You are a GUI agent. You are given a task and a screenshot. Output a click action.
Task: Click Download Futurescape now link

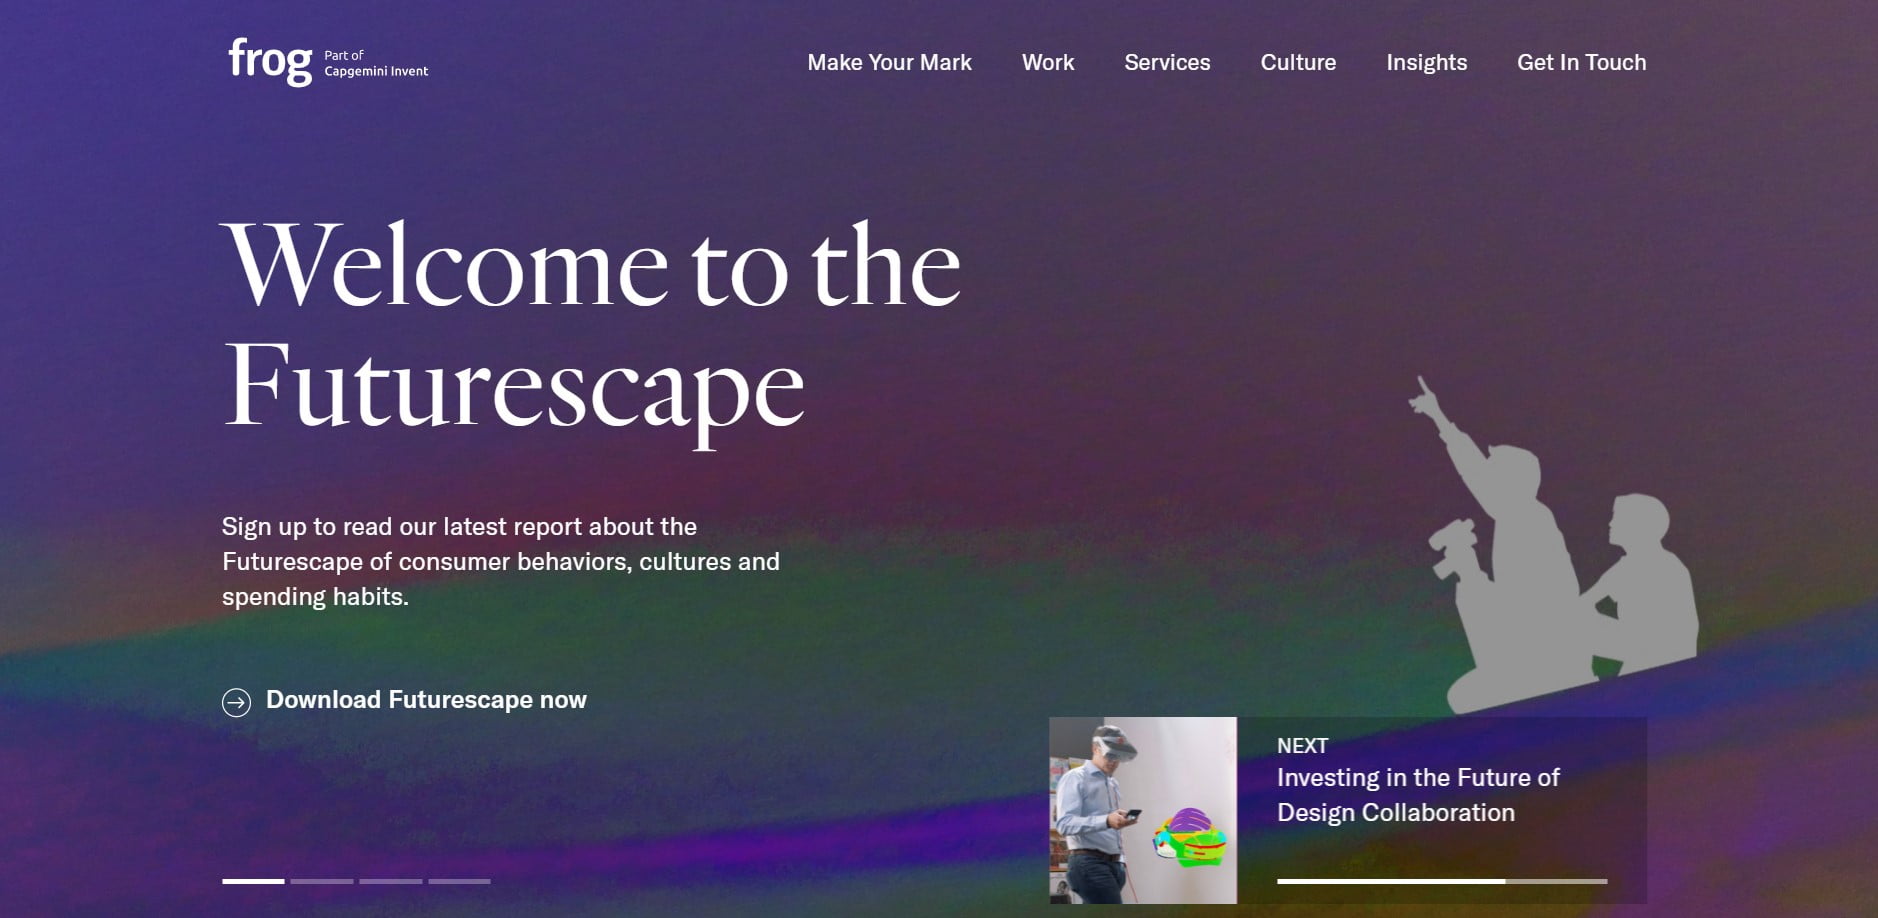pos(426,700)
